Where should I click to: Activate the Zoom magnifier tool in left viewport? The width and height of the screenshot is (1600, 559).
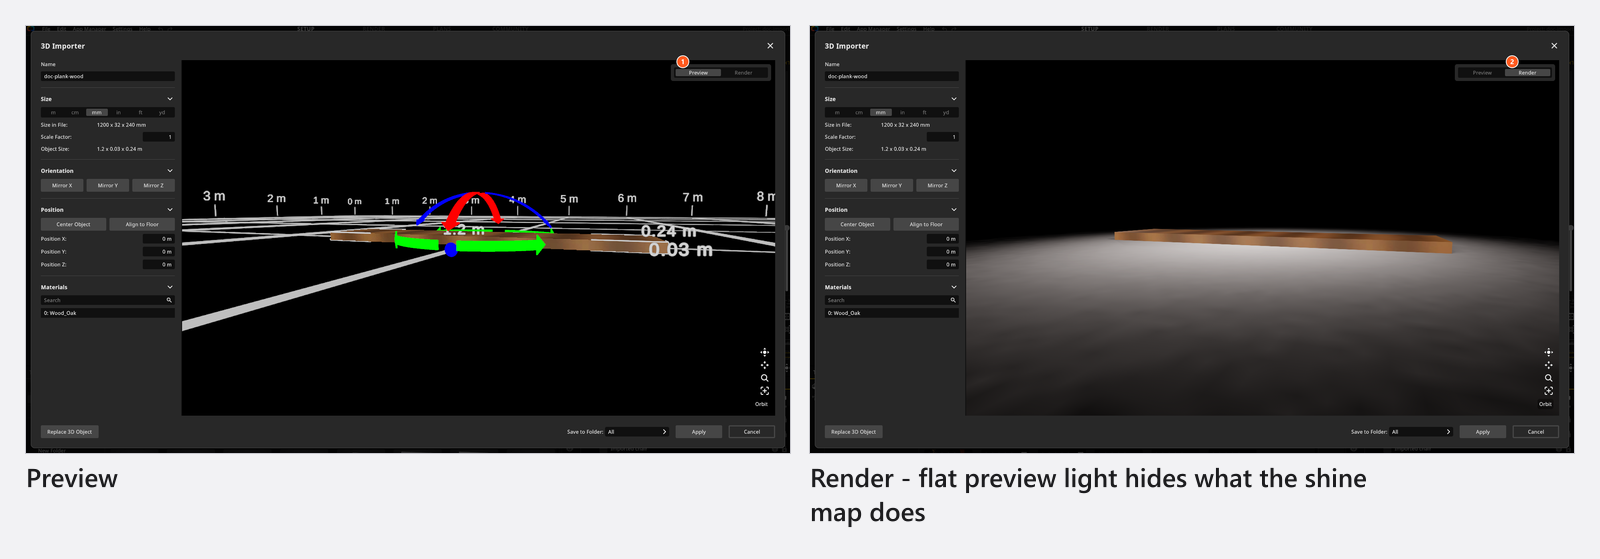(x=764, y=378)
